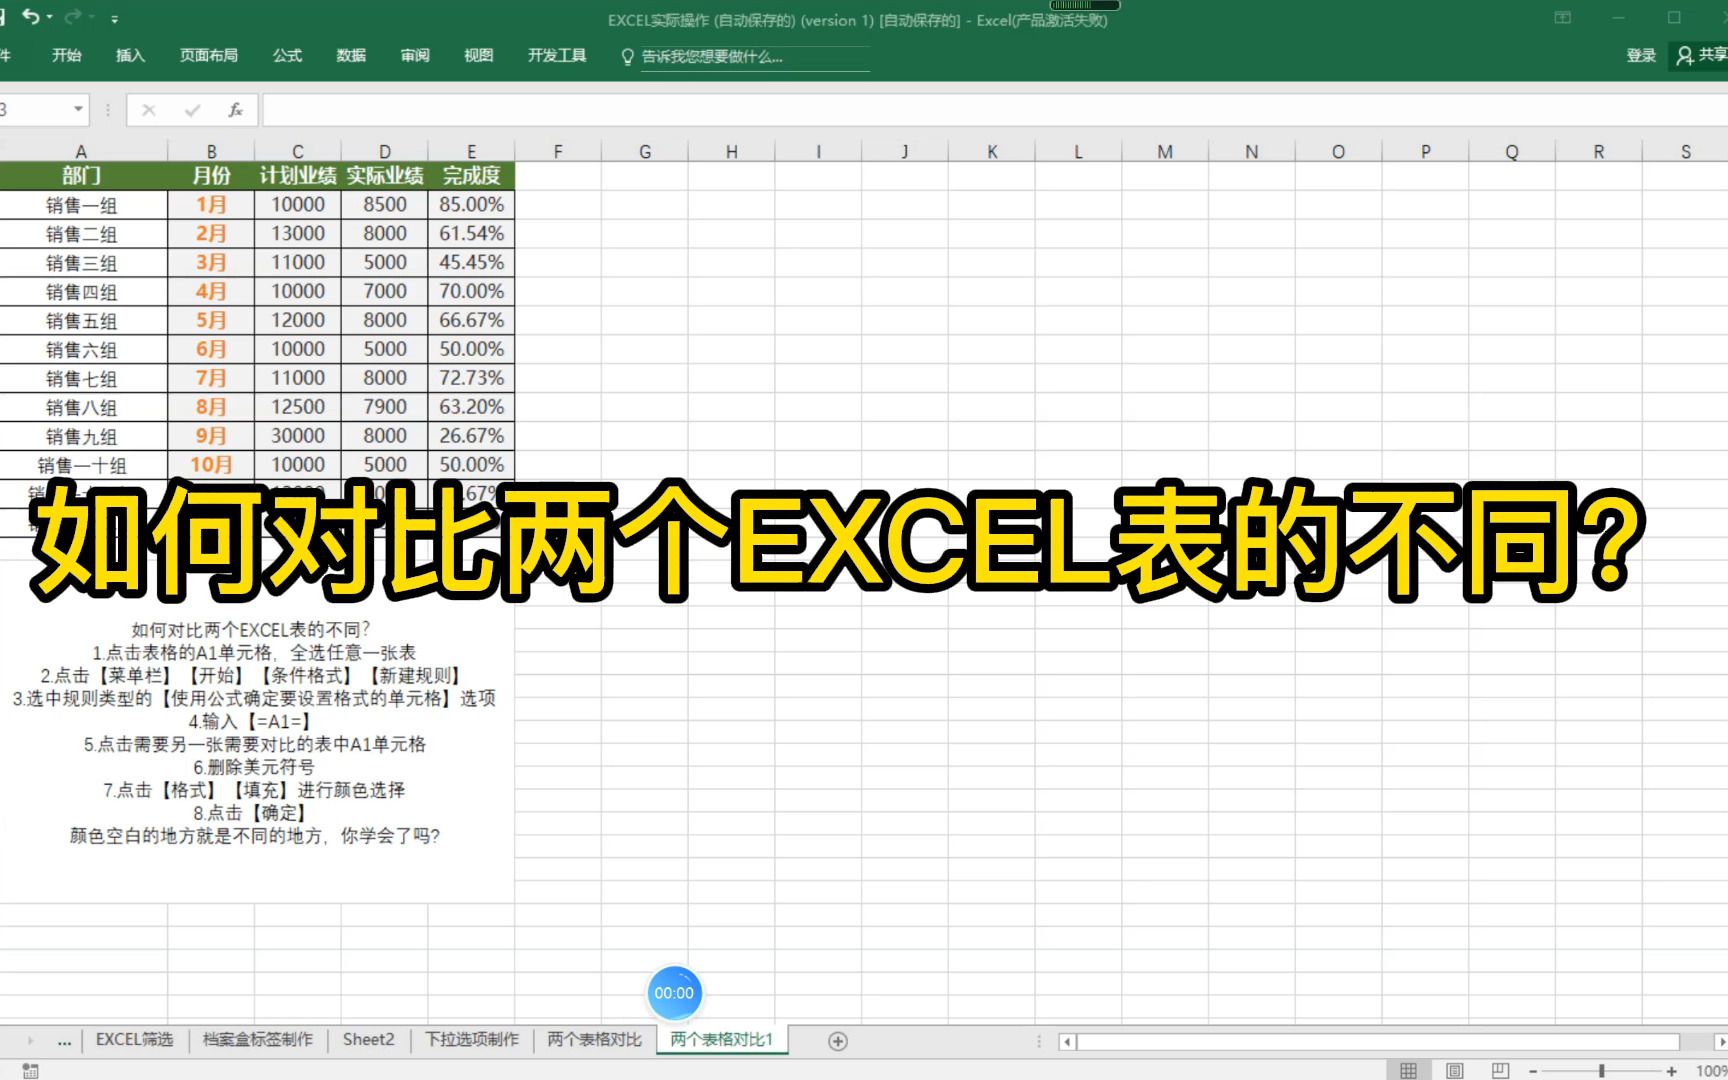This screenshot has width=1728, height=1080.
Task: Click inside the formula bar input
Action: click(994, 110)
